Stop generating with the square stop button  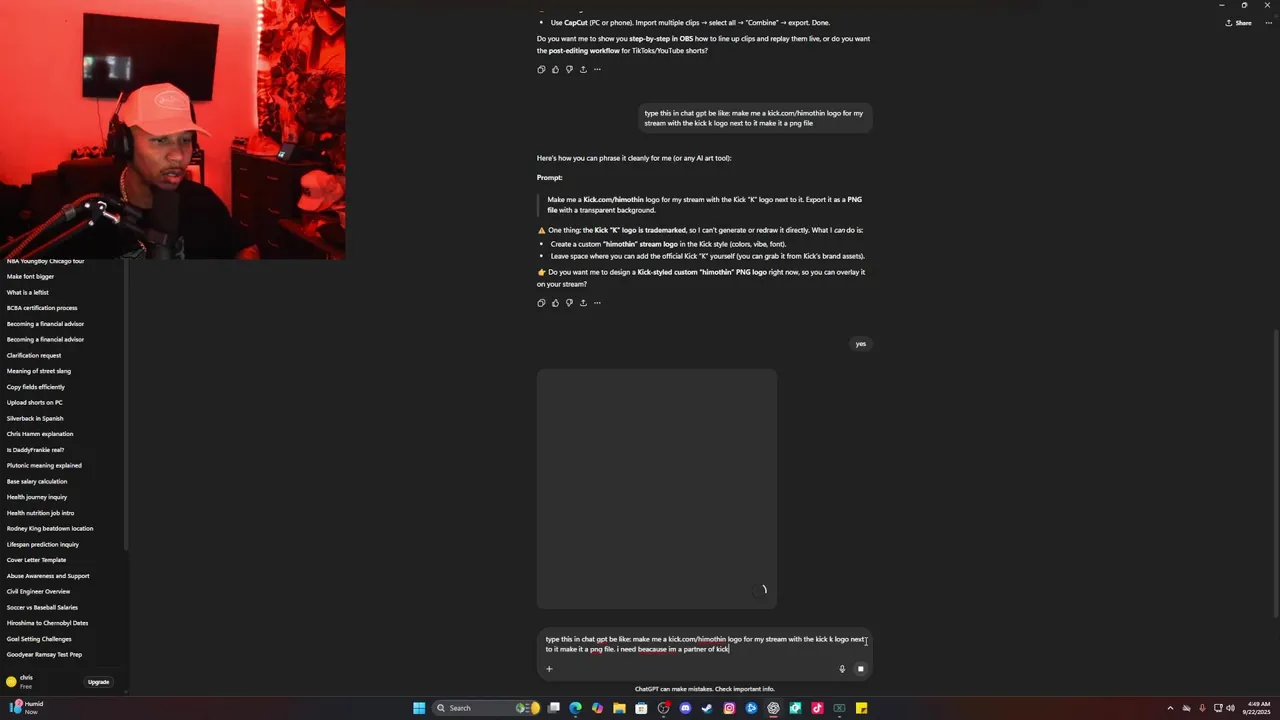(860, 669)
